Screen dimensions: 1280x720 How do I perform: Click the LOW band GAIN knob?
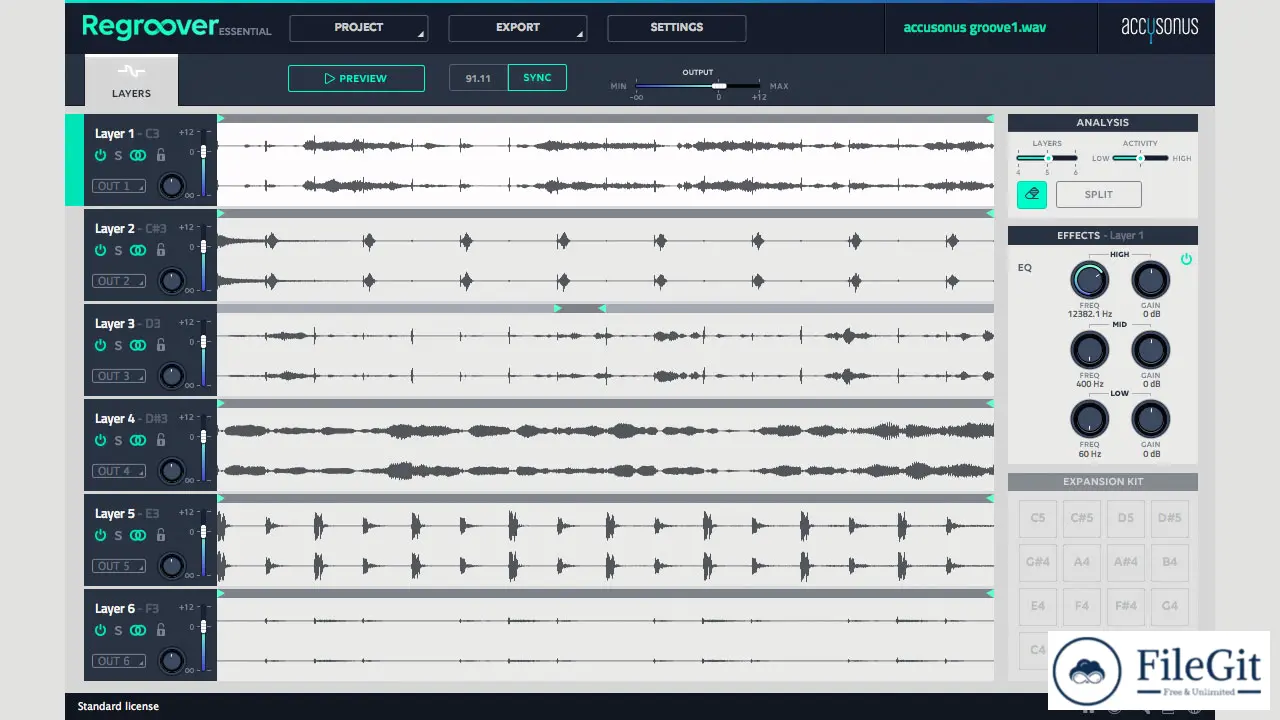pos(1151,419)
